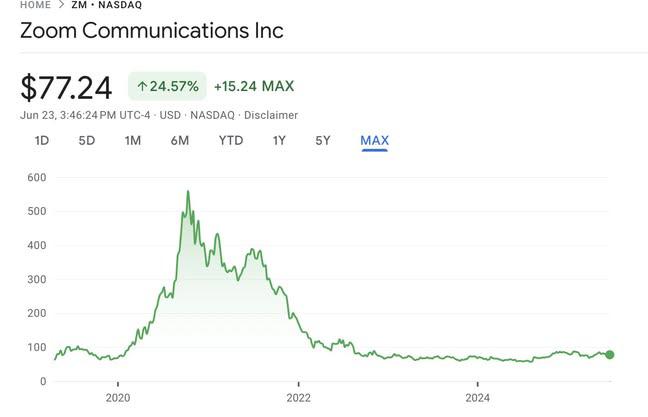Click the chart's highest peak
Image resolution: width=648 pixels, height=417 pixels.
click(x=188, y=192)
